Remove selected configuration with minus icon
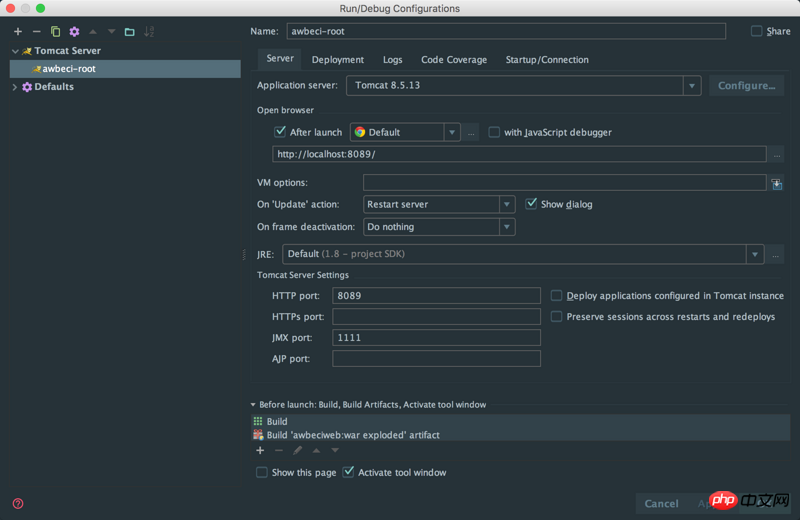 click(36, 32)
